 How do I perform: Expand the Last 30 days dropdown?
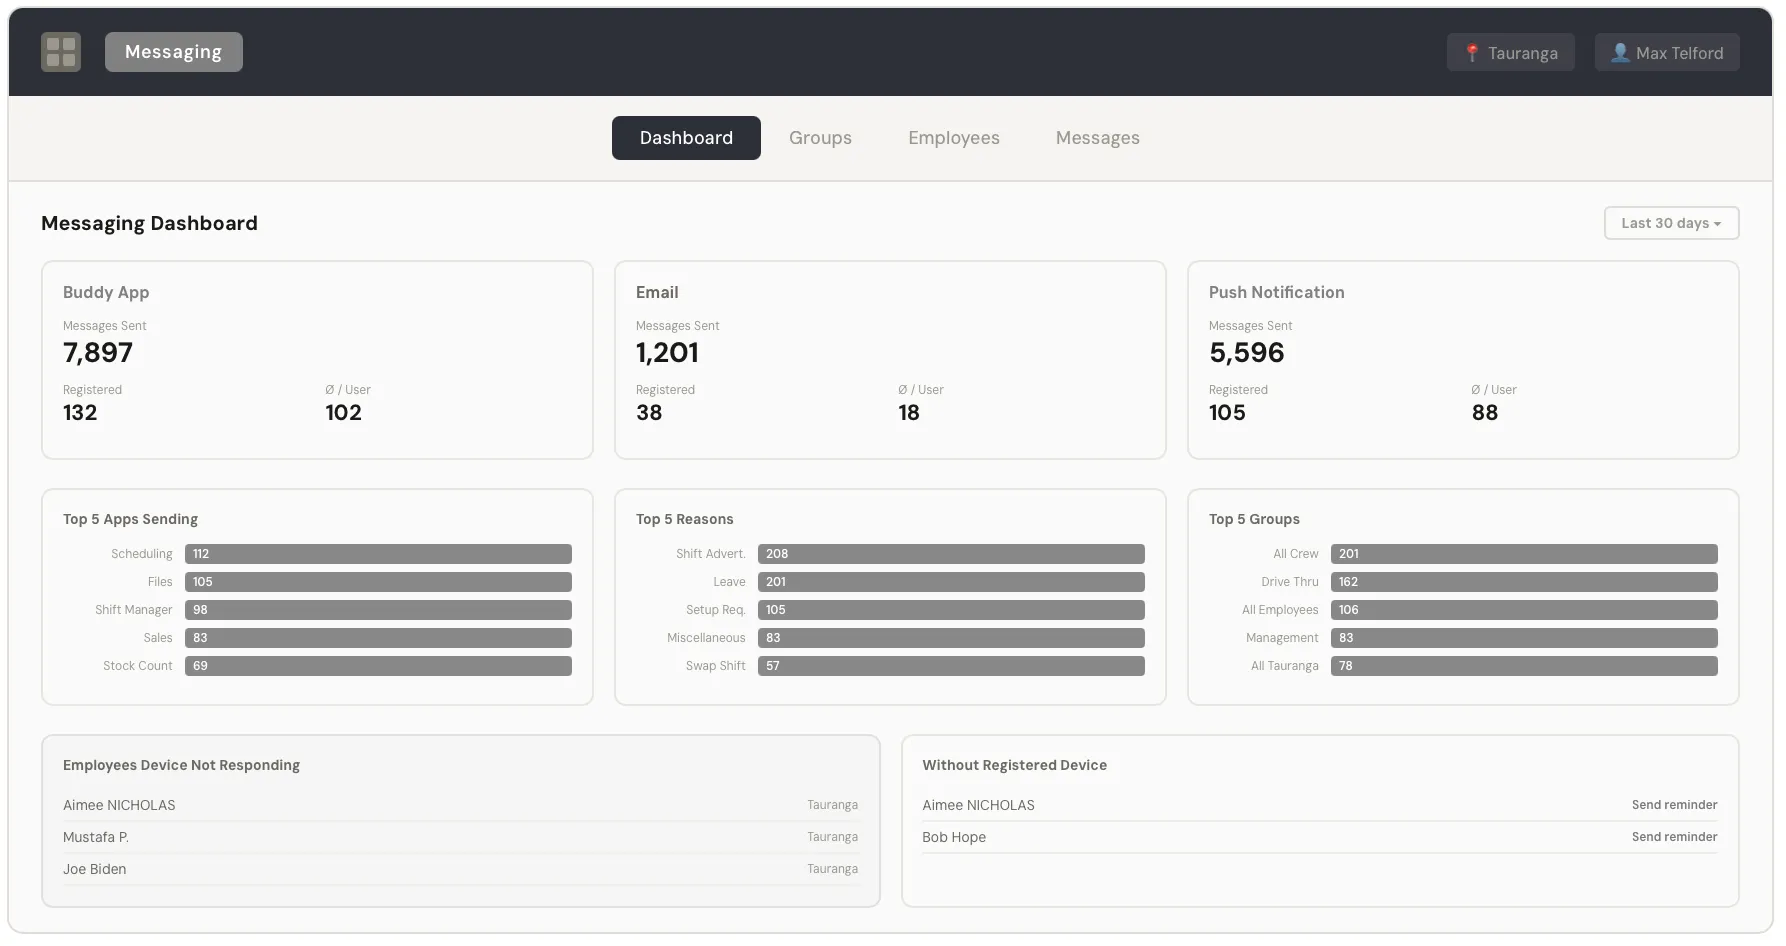click(x=1671, y=223)
